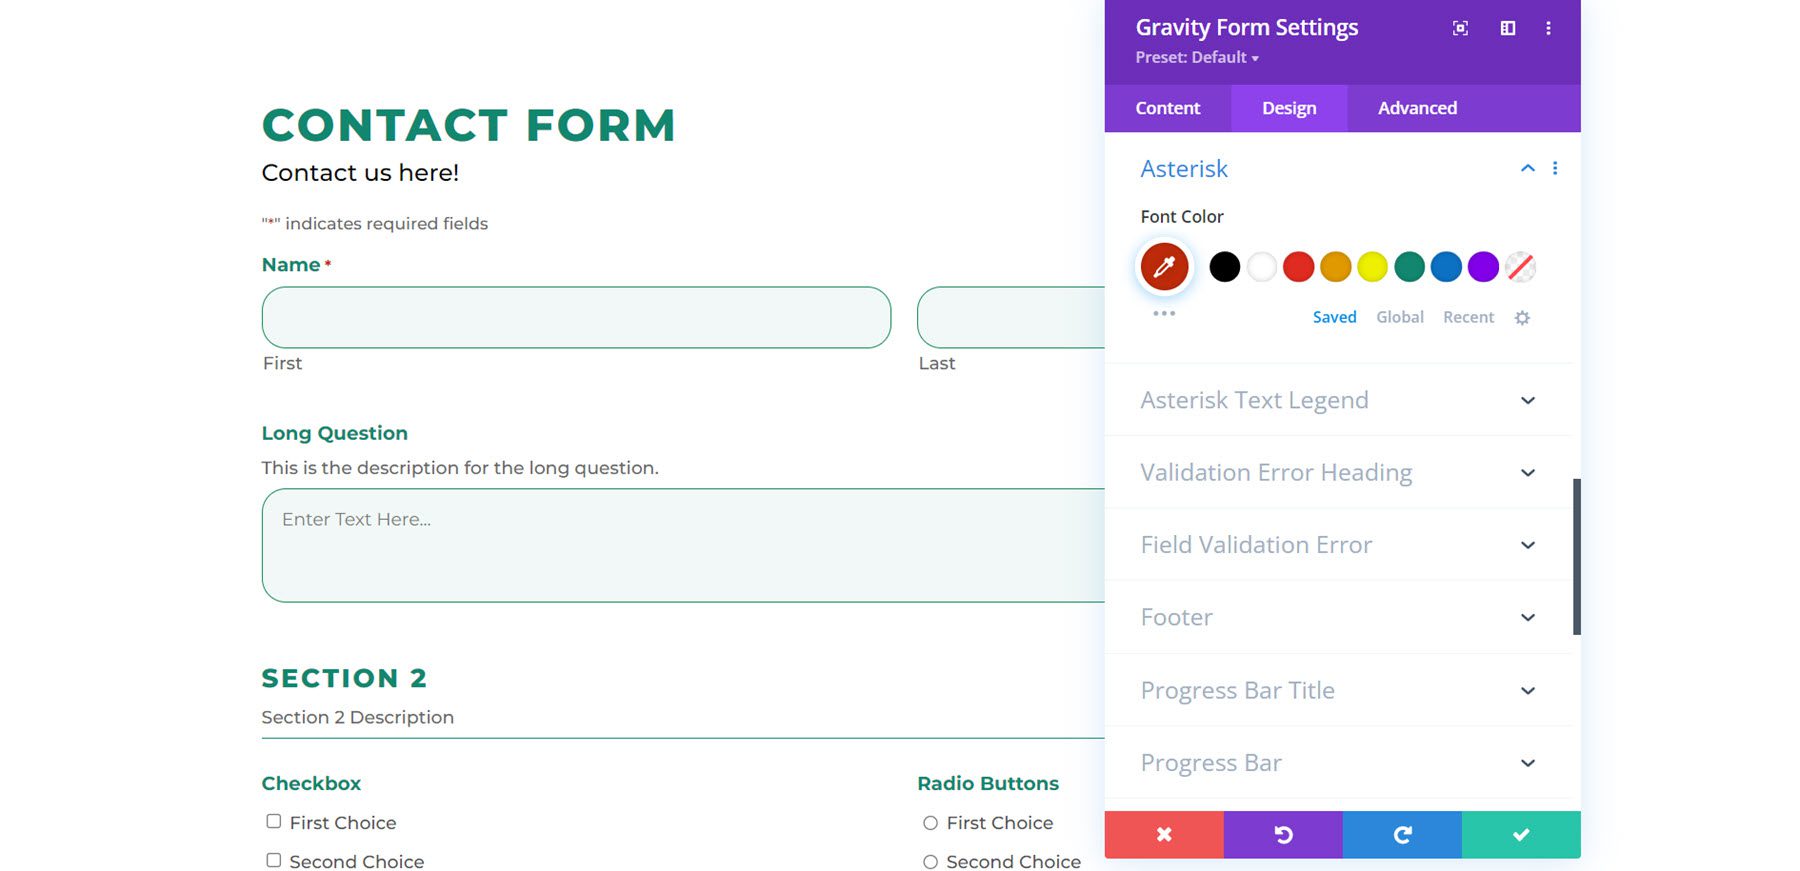Click the split column layout icon
The image size is (1800, 871).
(1508, 28)
